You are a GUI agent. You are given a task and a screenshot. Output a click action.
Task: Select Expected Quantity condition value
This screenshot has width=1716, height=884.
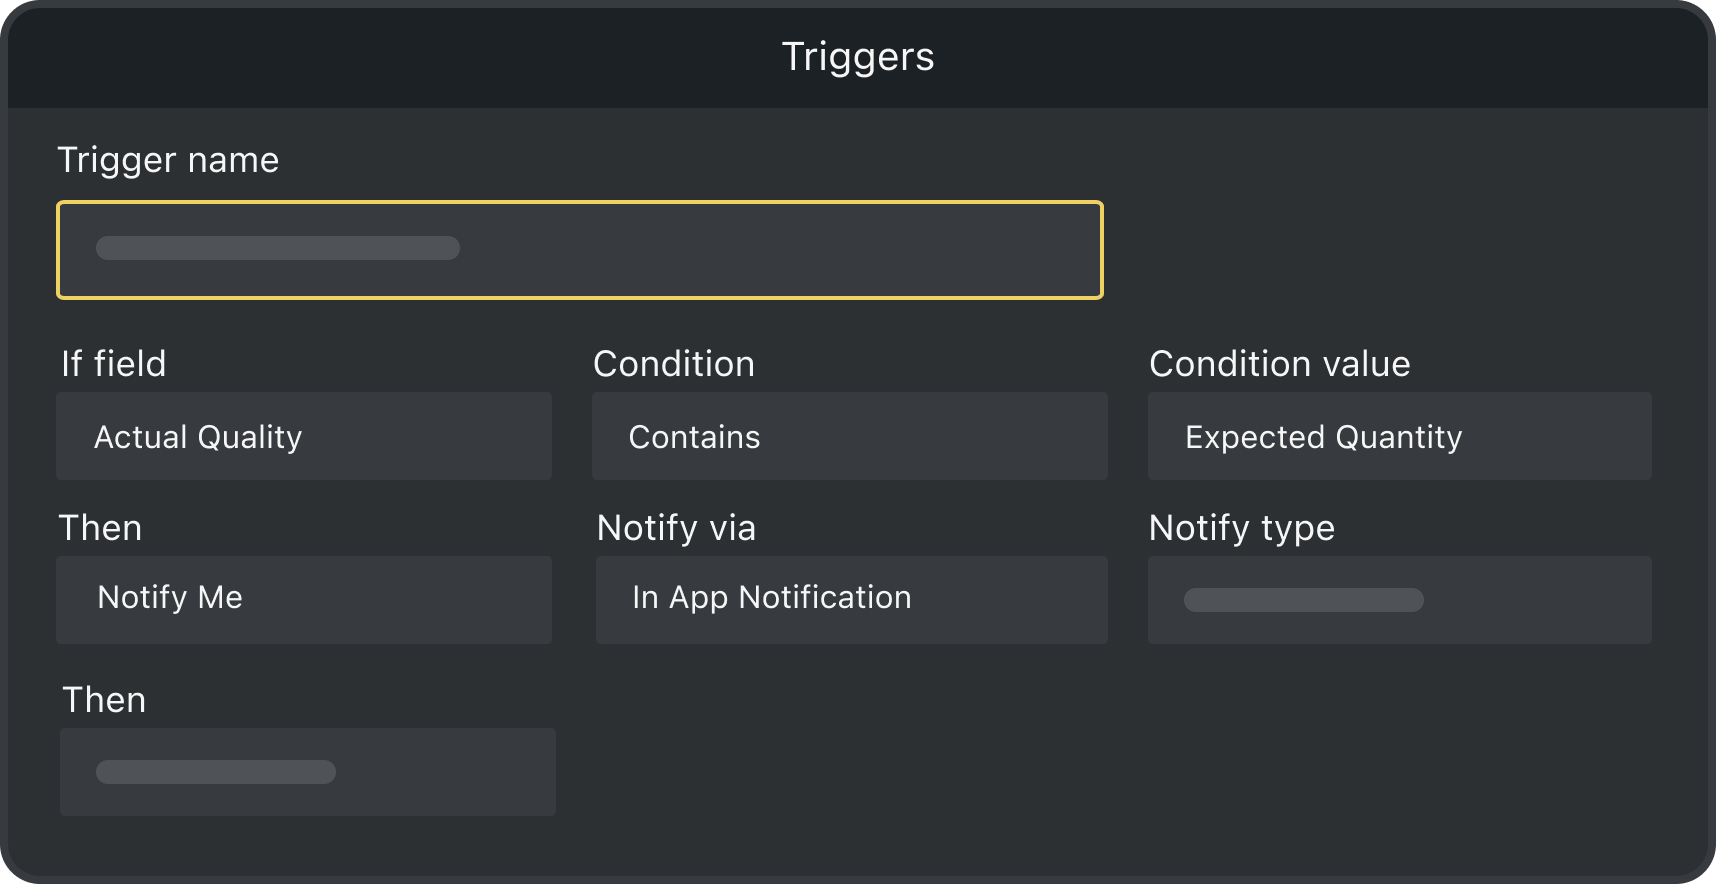1399,436
